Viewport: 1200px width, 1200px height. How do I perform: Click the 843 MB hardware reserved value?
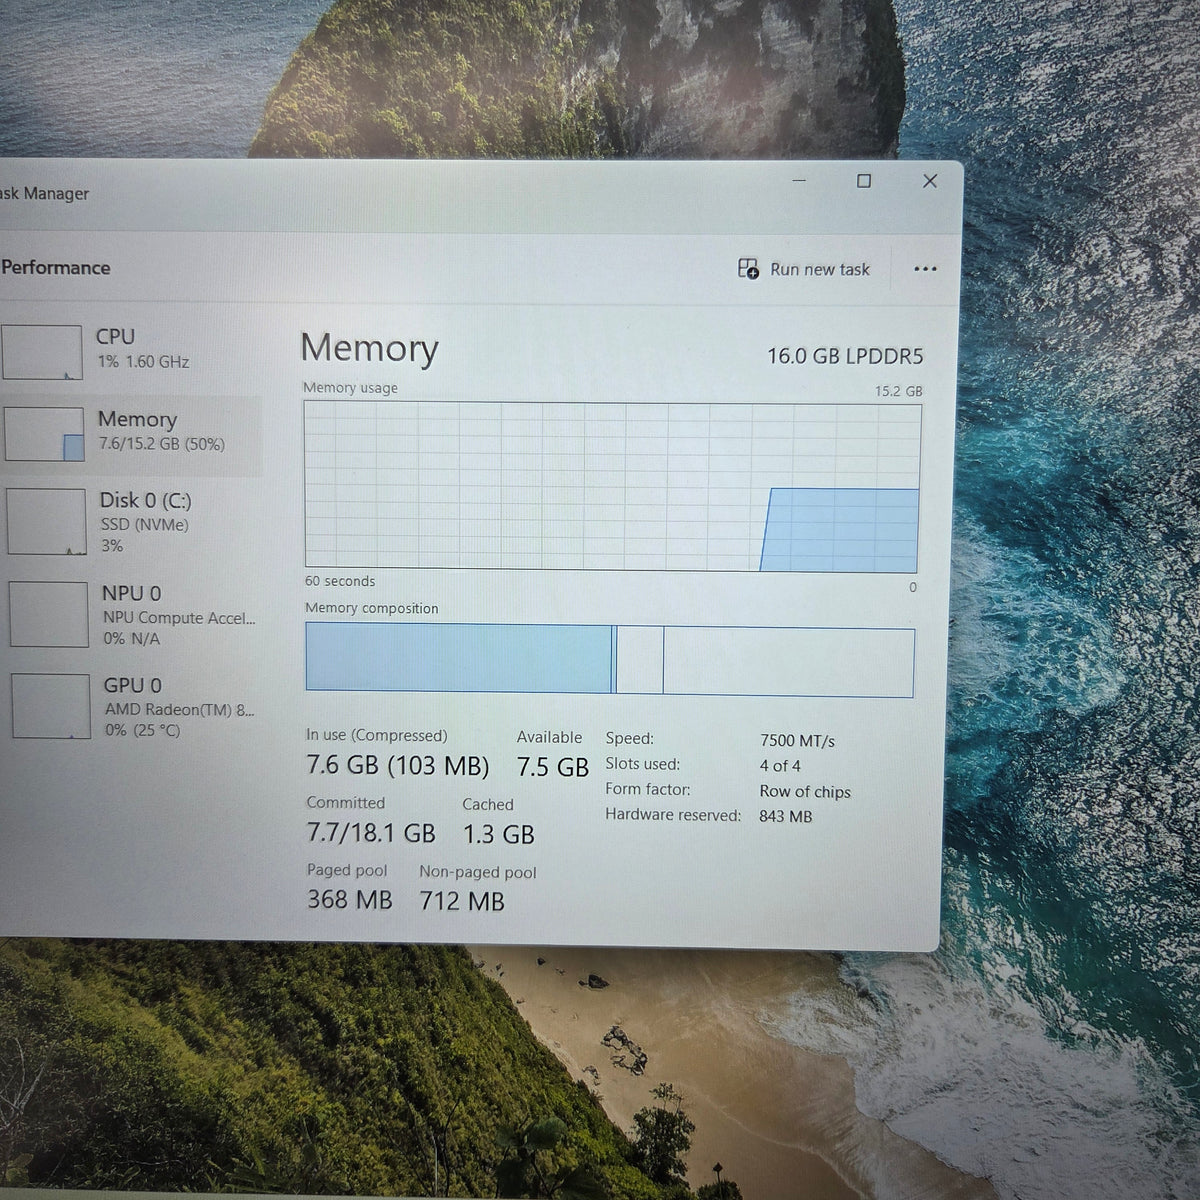(x=786, y=816)
